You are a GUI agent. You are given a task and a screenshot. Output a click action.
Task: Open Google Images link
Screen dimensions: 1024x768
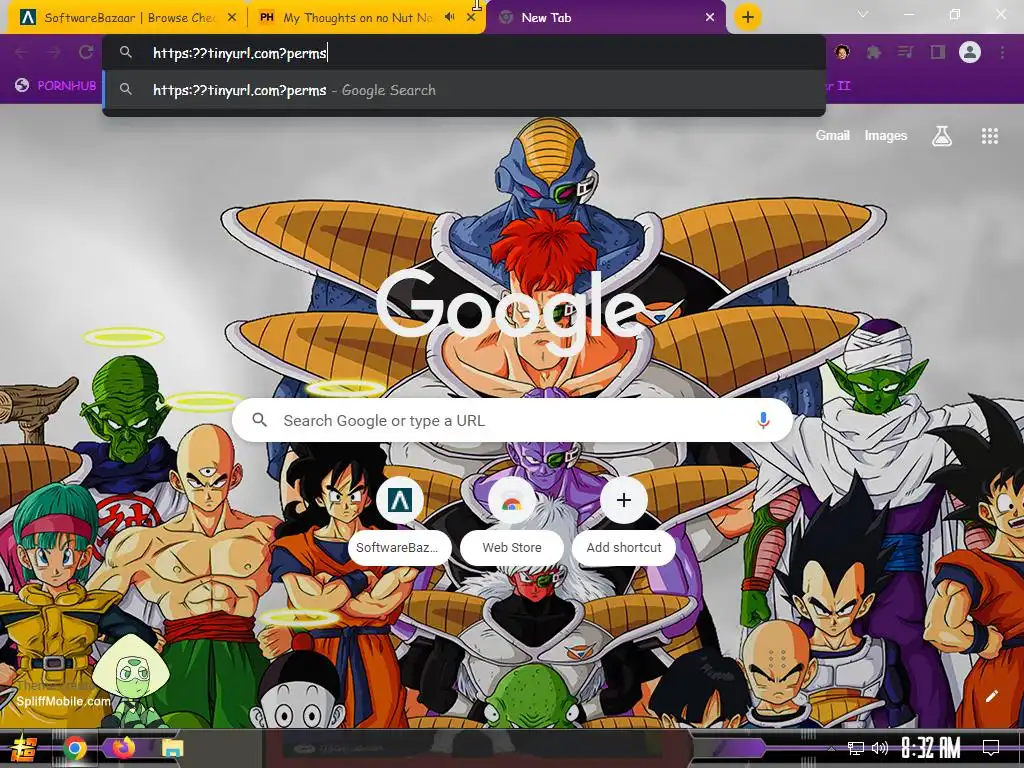pyautogui.click(x=886, y=136)
